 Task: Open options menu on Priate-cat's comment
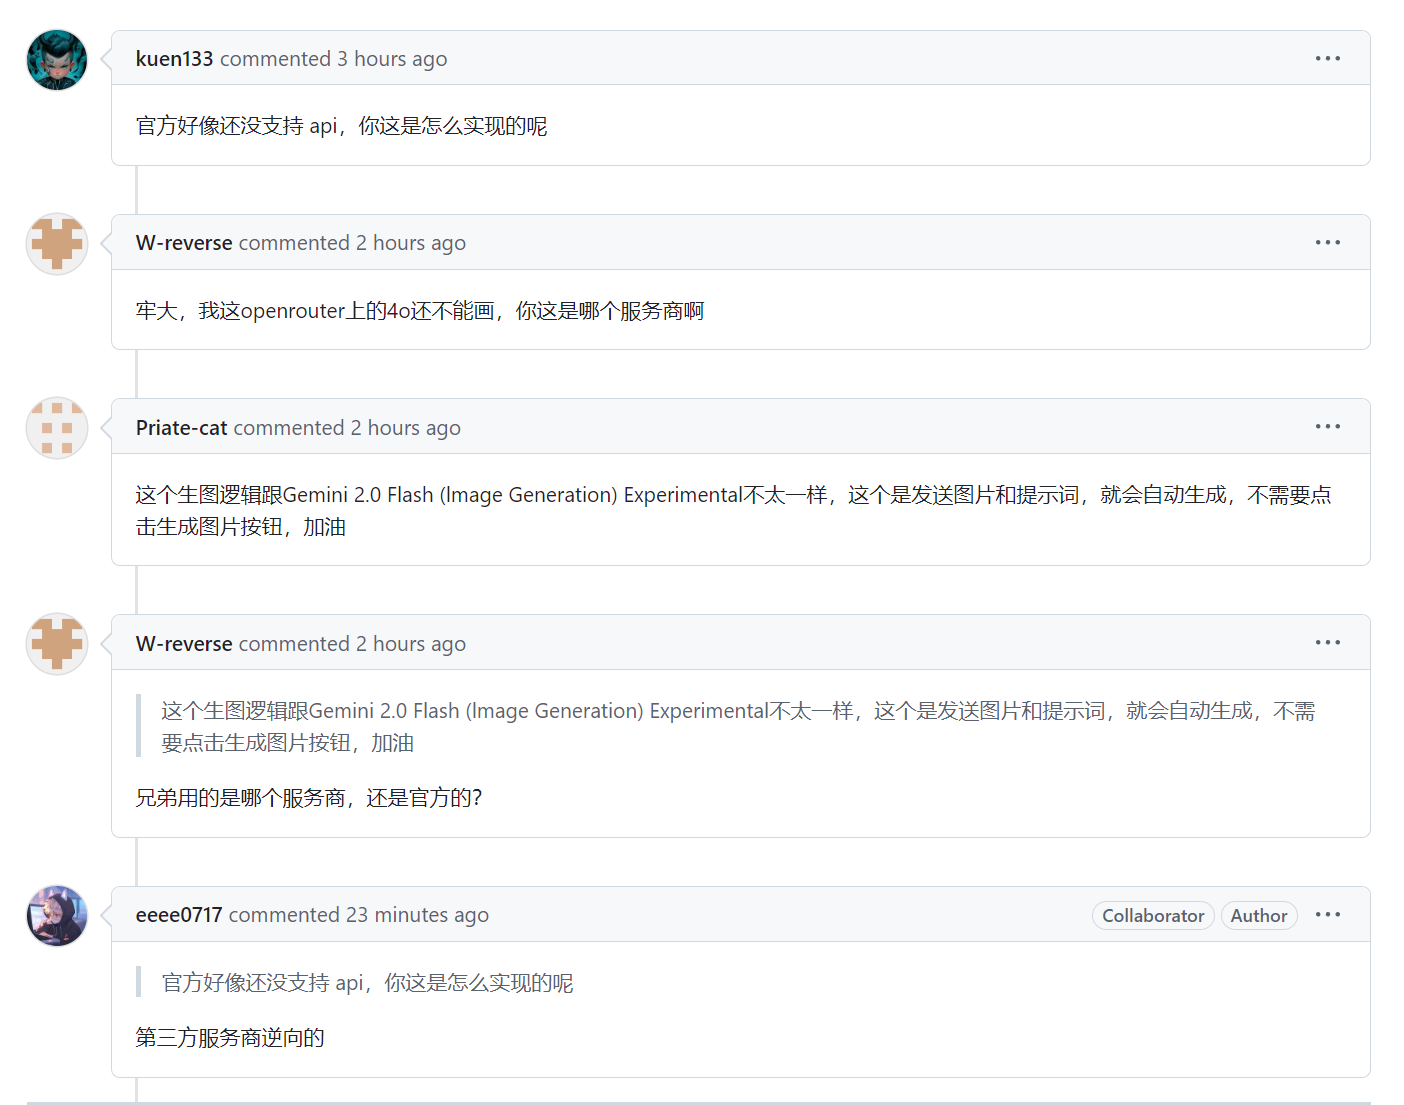point(1328,426)
